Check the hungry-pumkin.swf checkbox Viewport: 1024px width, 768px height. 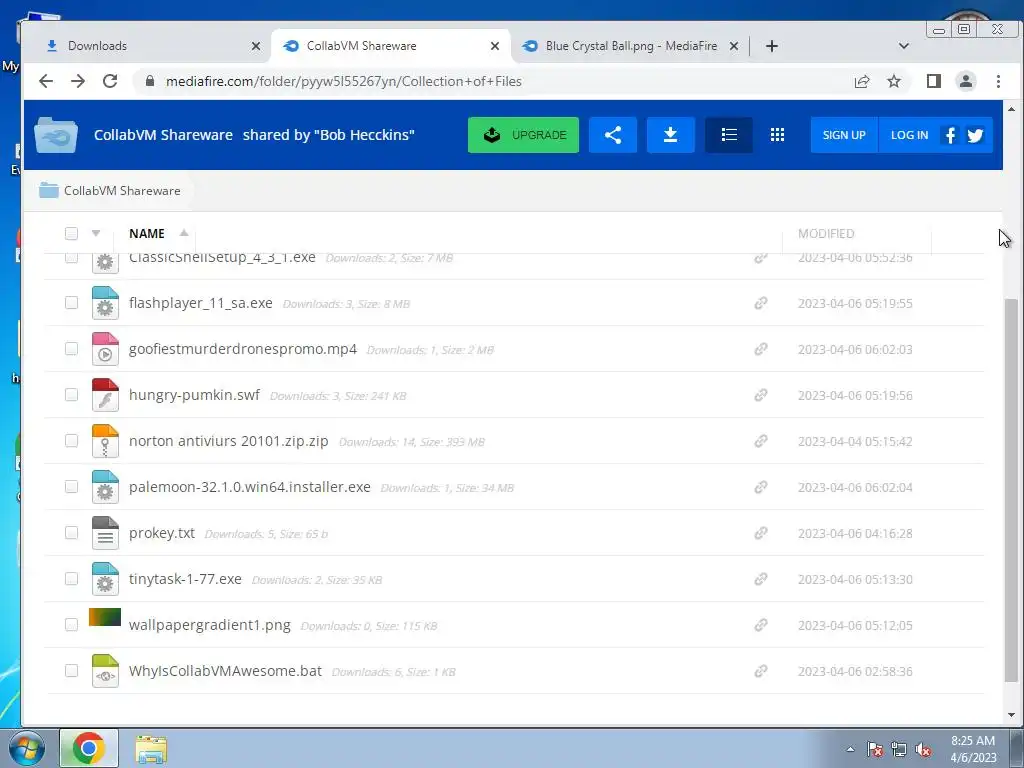(71, 395)
